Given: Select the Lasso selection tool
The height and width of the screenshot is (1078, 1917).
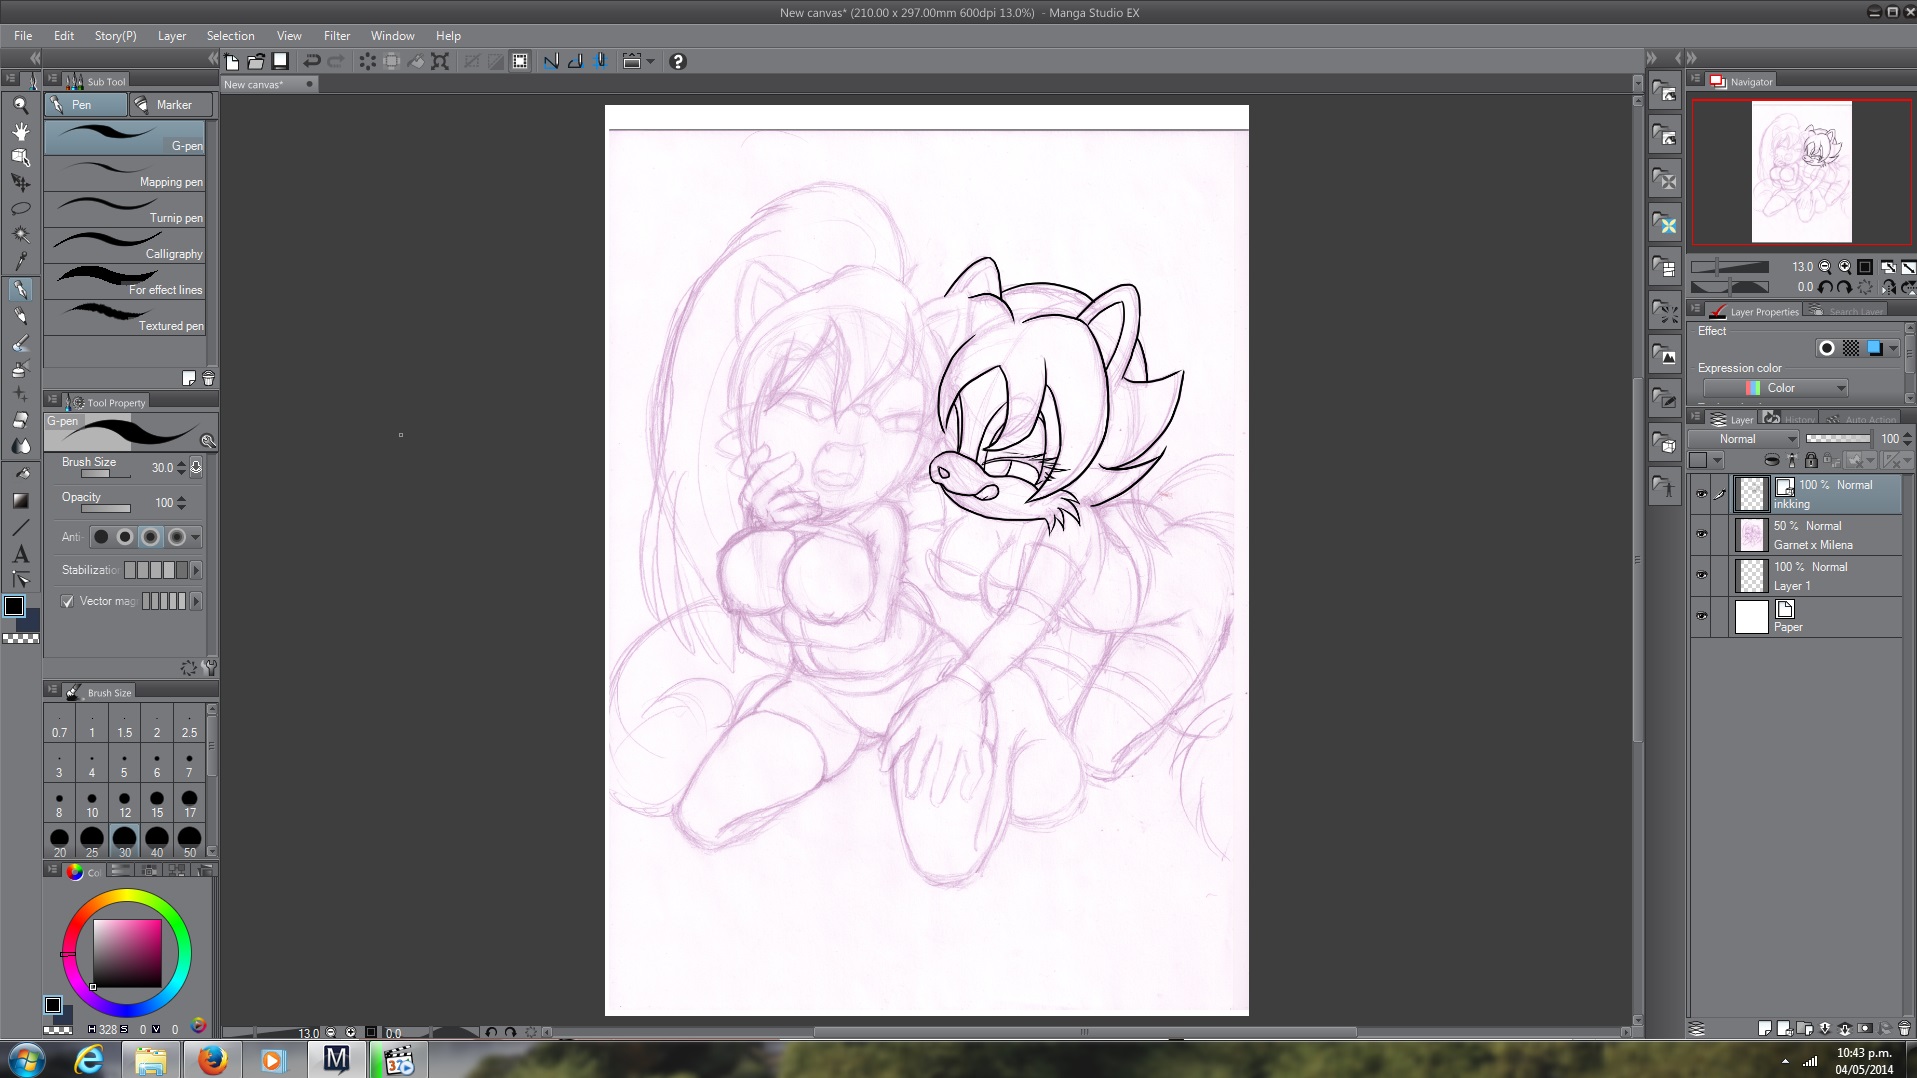Looking at the screenshot, I should point(20,209).
